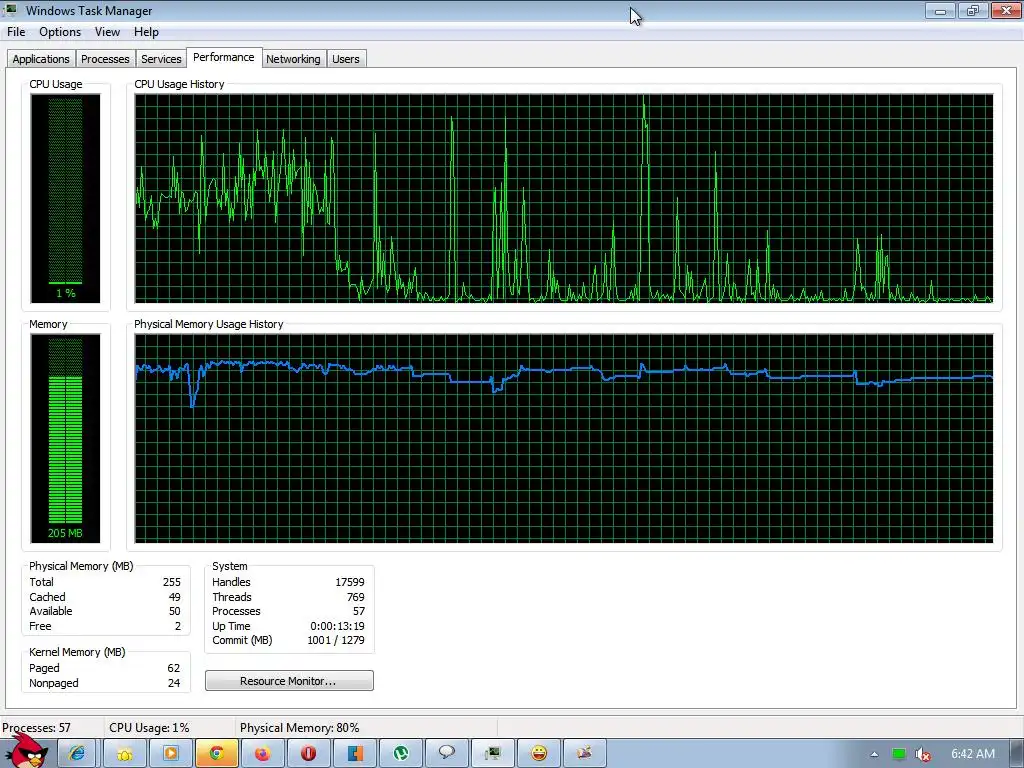
Task: Click the orange-blue app taskbar icon
Action: coord(355,754)
